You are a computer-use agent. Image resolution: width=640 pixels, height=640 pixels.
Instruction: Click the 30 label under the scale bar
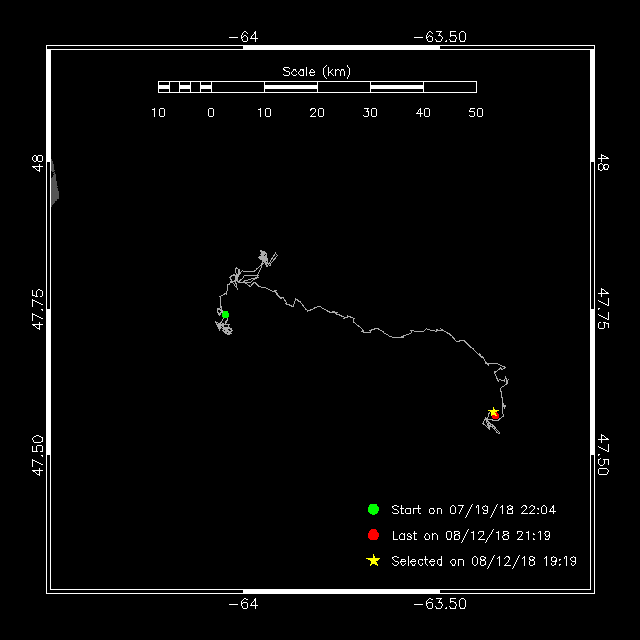click(x=370, y=113)
